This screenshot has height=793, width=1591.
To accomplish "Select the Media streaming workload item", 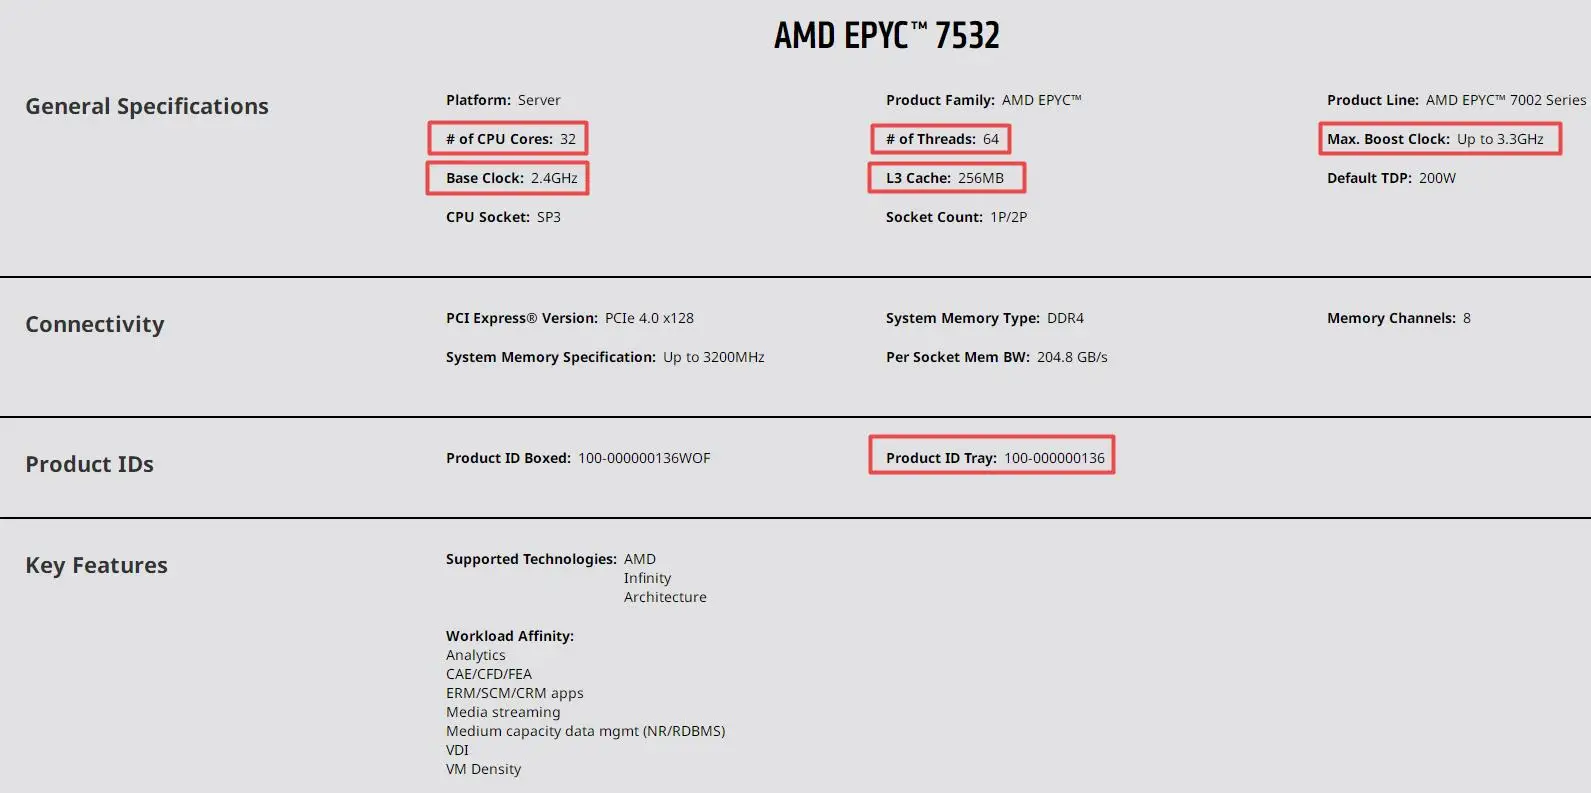I will (x=503, y=712).
